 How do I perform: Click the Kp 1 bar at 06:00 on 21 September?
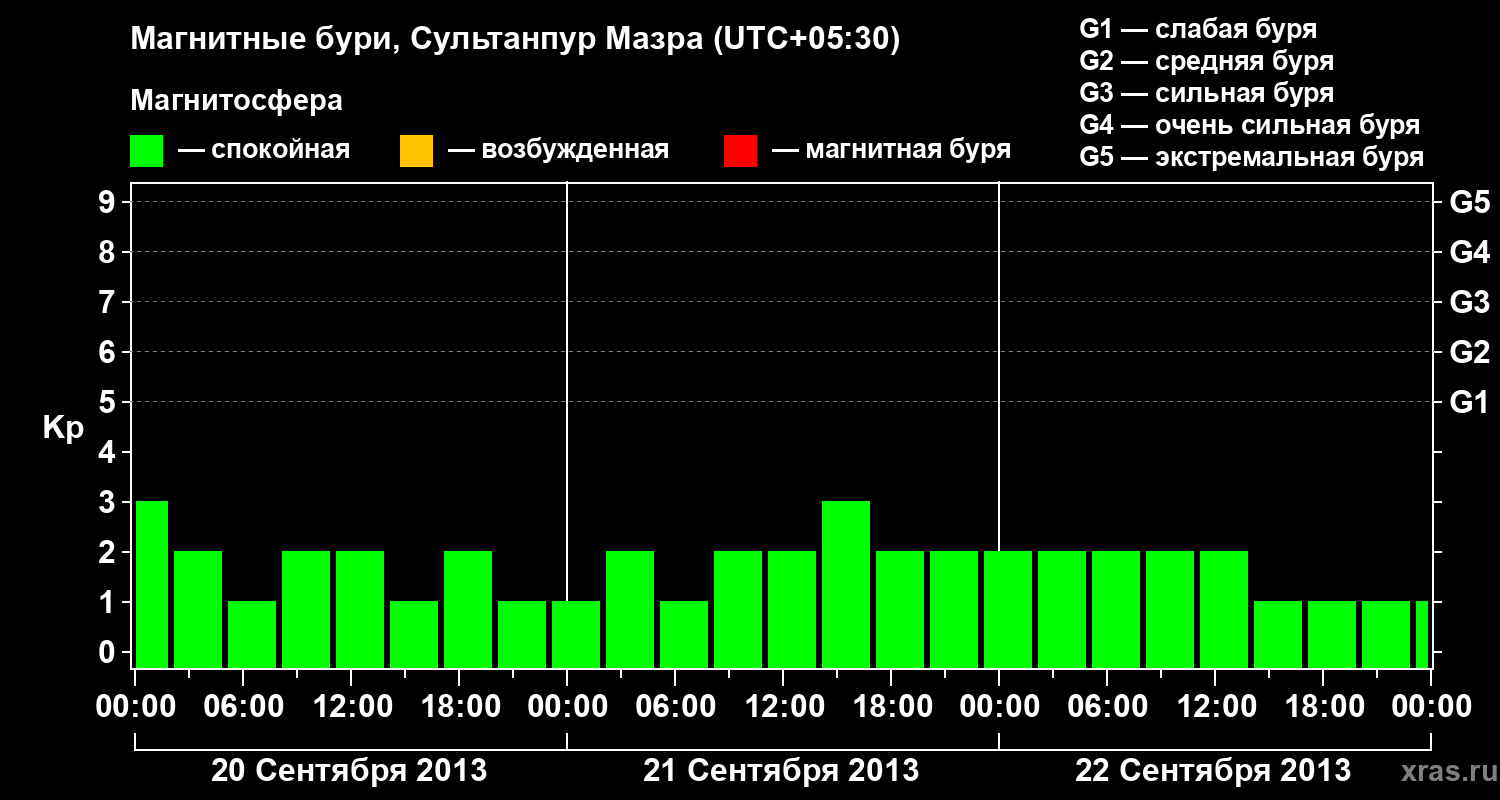[x=684, y=634]
